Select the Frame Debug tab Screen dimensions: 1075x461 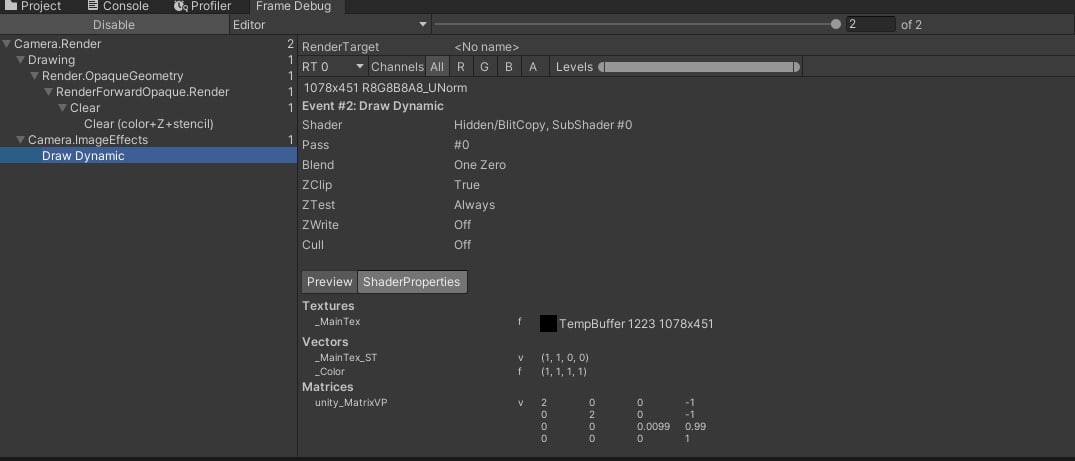[293, 6]
